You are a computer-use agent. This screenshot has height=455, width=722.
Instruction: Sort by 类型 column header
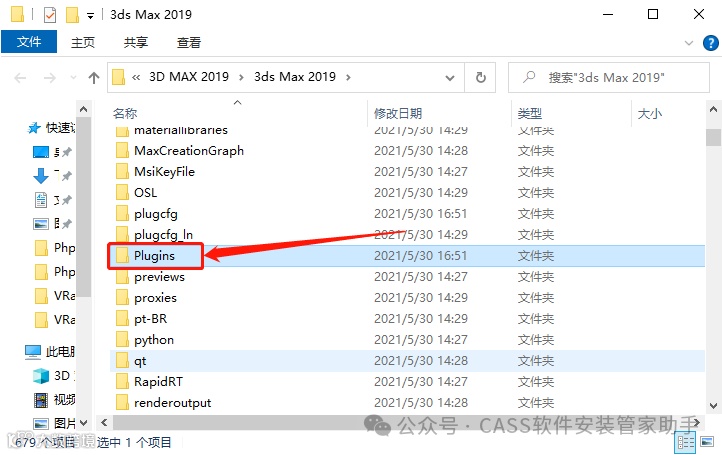click(x=530, y=113)
